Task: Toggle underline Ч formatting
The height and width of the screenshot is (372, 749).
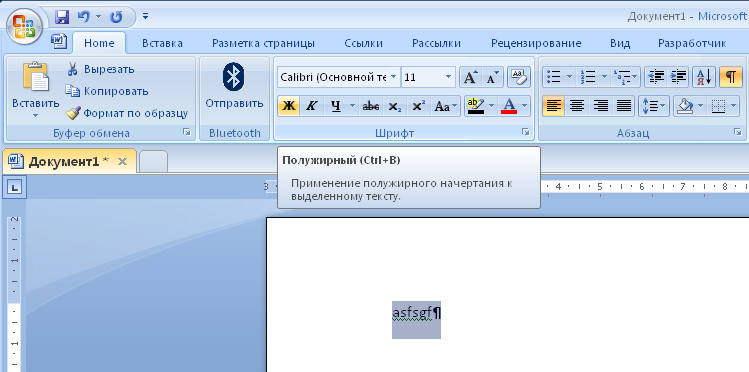Action: coord(336,106)
